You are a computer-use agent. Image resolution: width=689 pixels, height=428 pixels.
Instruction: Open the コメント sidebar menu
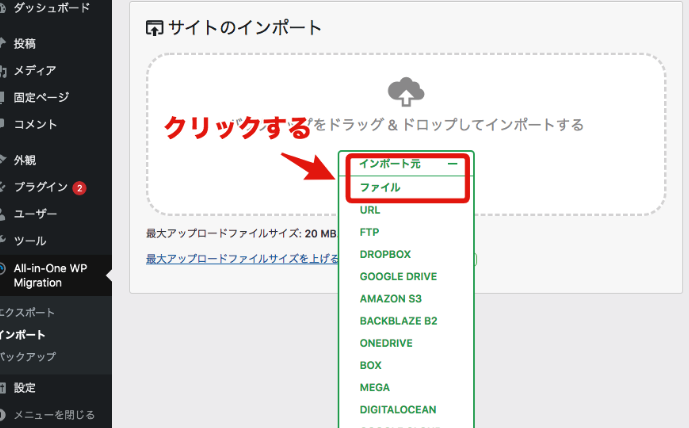pyautogui.click(x=35, y=124)
